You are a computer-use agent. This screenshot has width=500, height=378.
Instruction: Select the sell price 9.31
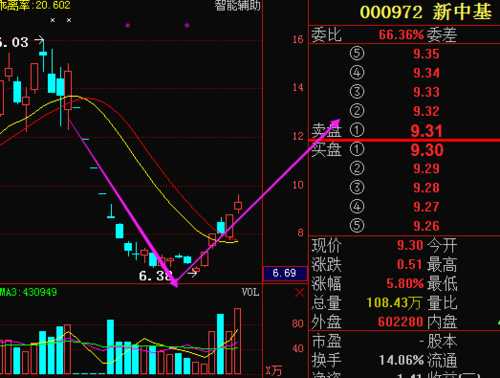[427, 131]
